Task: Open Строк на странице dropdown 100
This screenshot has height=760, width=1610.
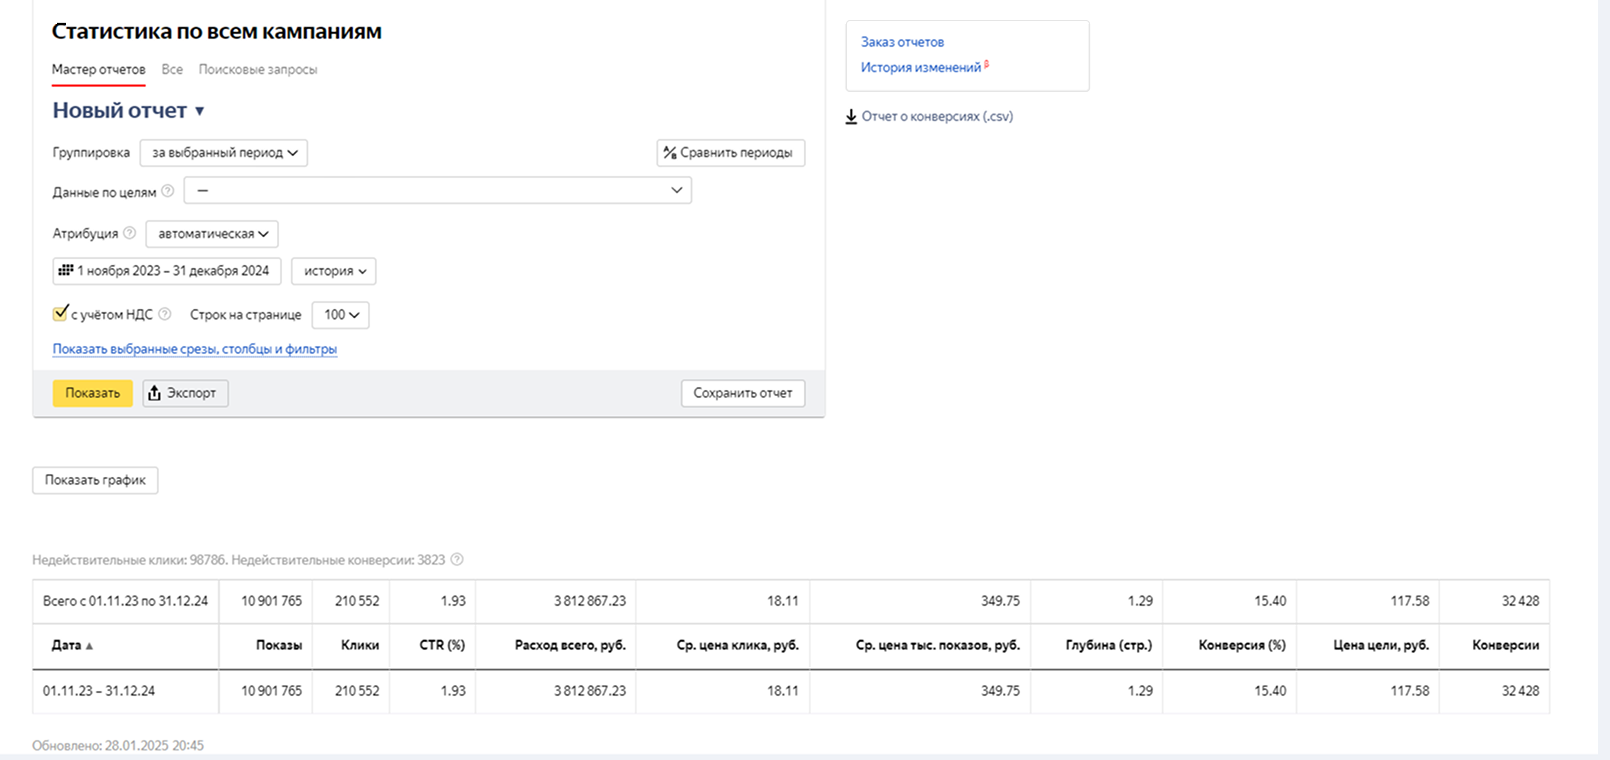Action: point(341,315)
